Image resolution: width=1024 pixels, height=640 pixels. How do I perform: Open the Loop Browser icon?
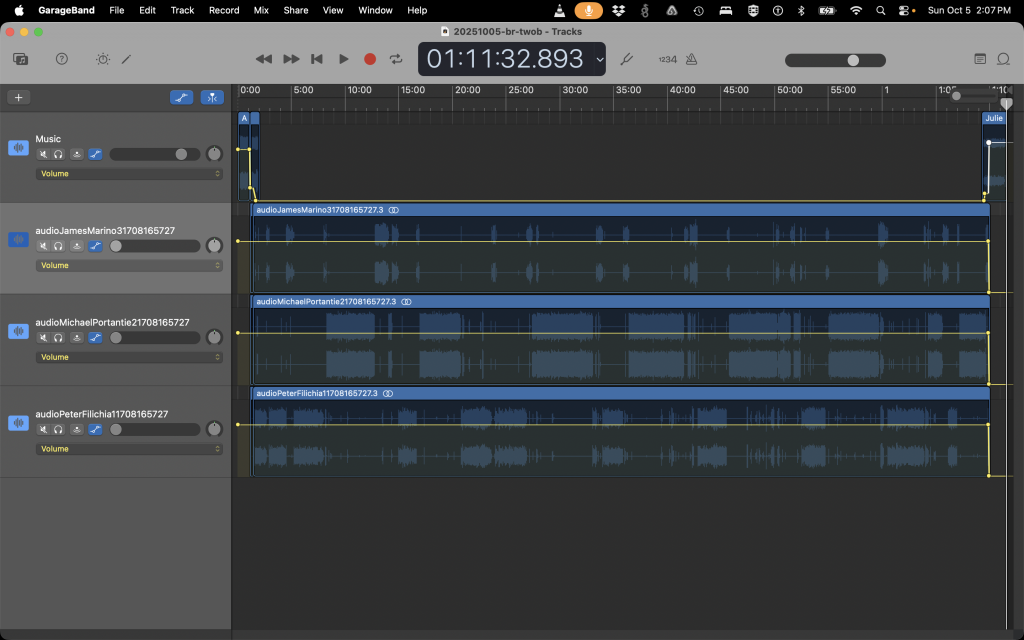(x=1003, y=59)
